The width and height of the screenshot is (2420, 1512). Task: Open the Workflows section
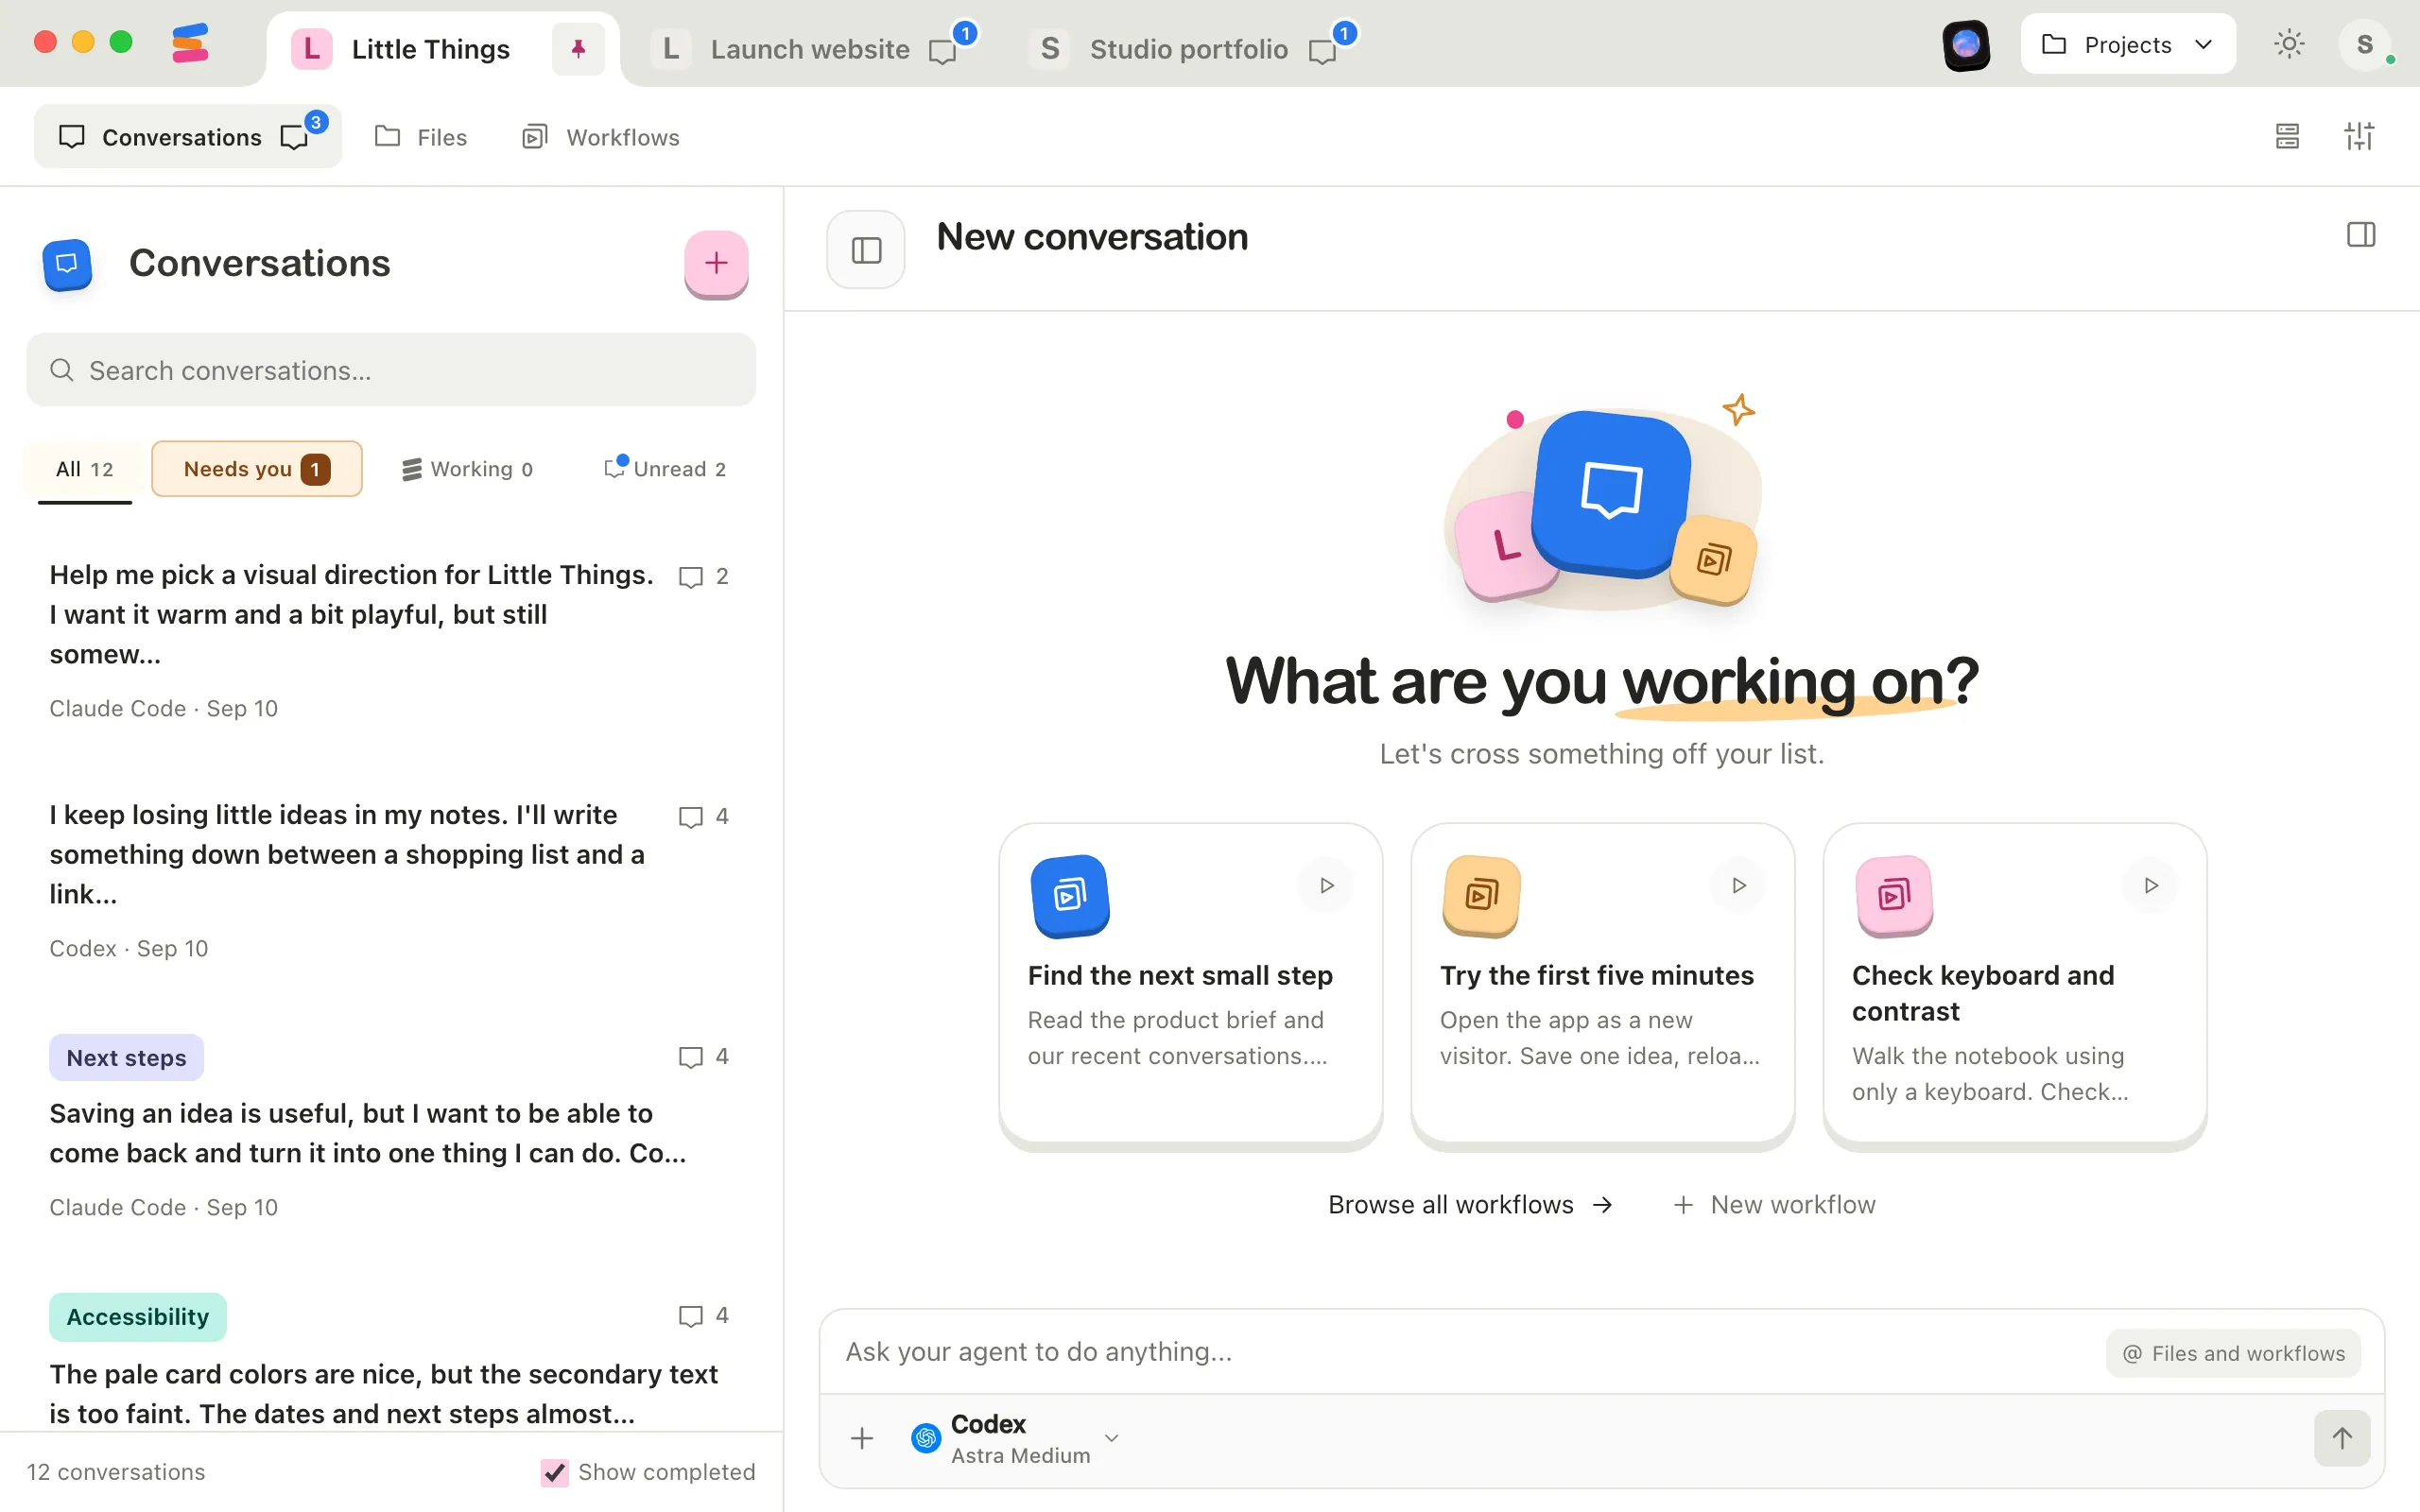click(601, 137)
